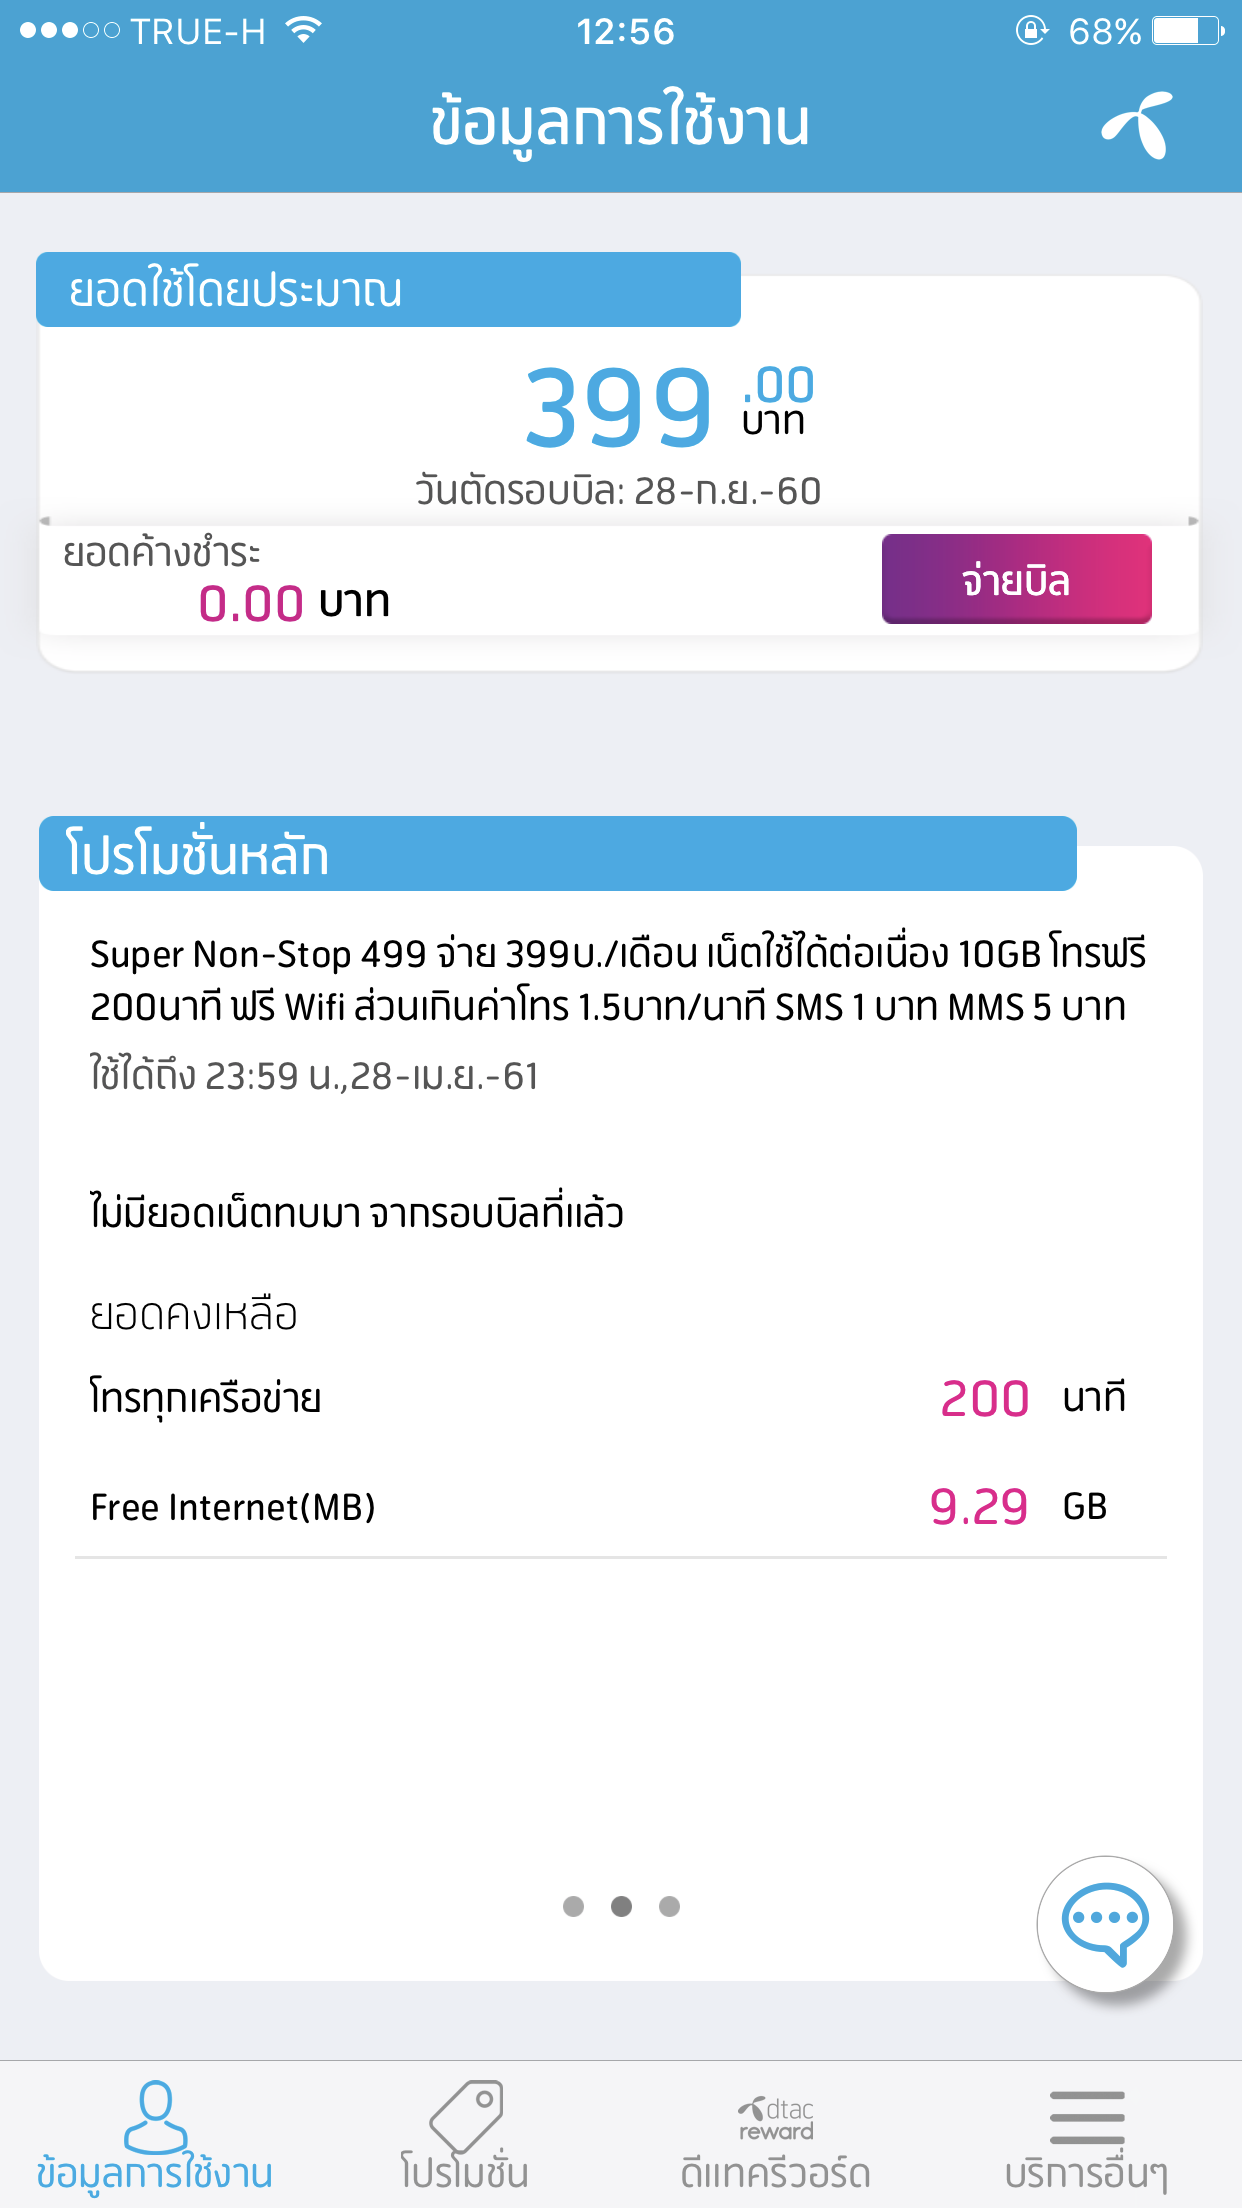Switch to the ดีแทครีวอร์ด tab label
Screen dimensions: 1242x2208
click(x=776, y=2174)
